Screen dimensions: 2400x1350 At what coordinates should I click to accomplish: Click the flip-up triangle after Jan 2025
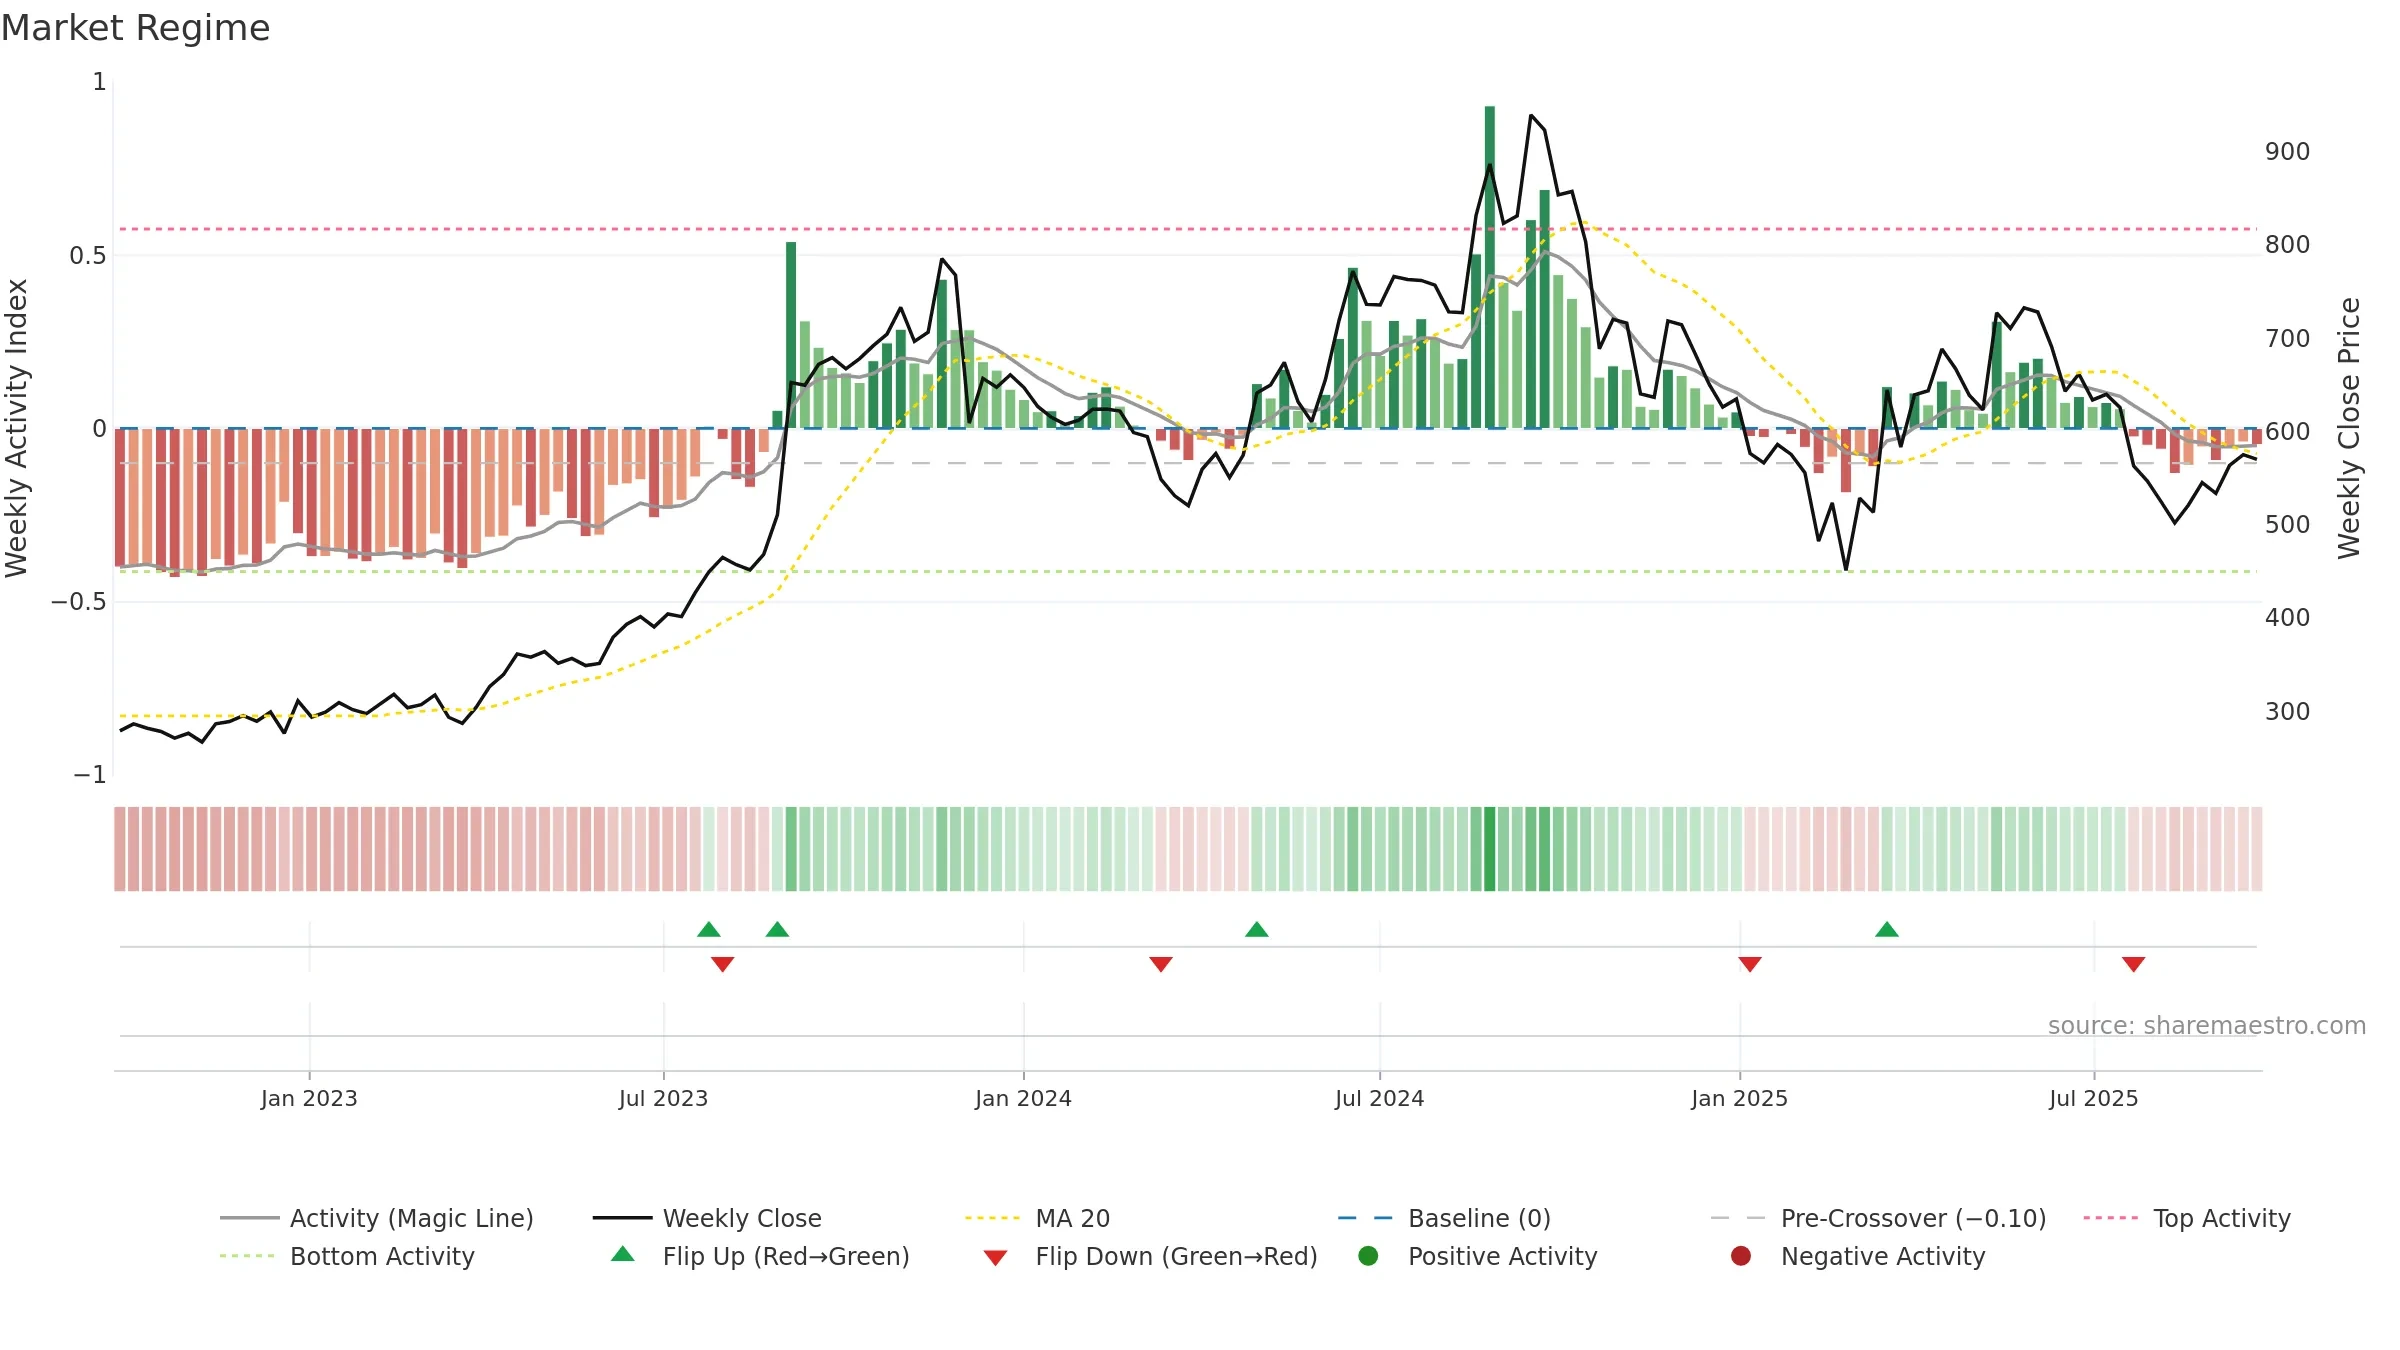coord(1887,930)
